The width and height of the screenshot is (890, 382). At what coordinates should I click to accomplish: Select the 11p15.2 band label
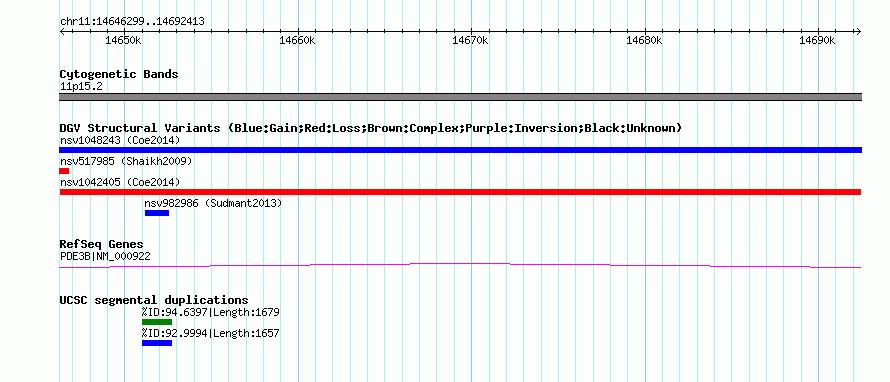coord(81,87)
